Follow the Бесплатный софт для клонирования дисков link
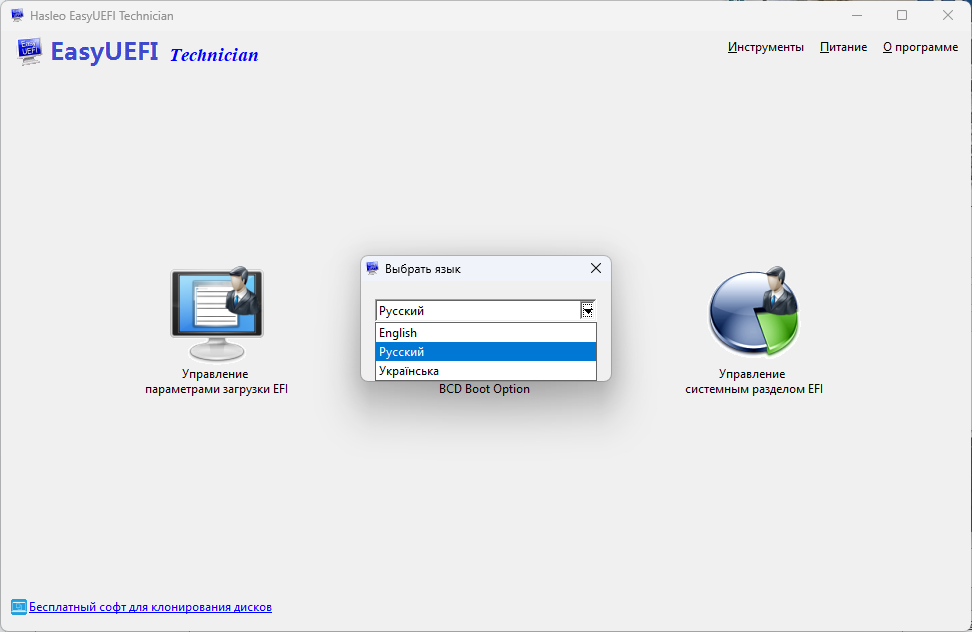The image size is (972, 632). click(x=150, y=607)
